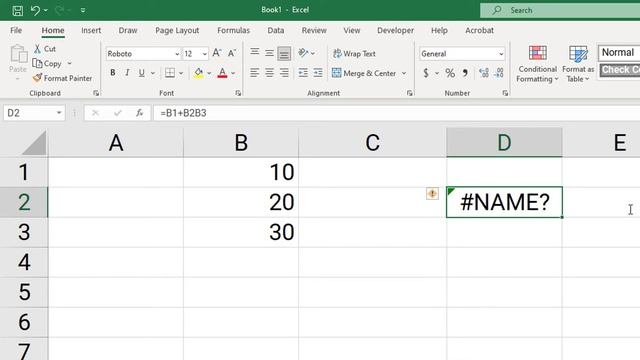Click Increase Indent icon
The height and width of the screenshot is (360, 640).
pos(318,73)
